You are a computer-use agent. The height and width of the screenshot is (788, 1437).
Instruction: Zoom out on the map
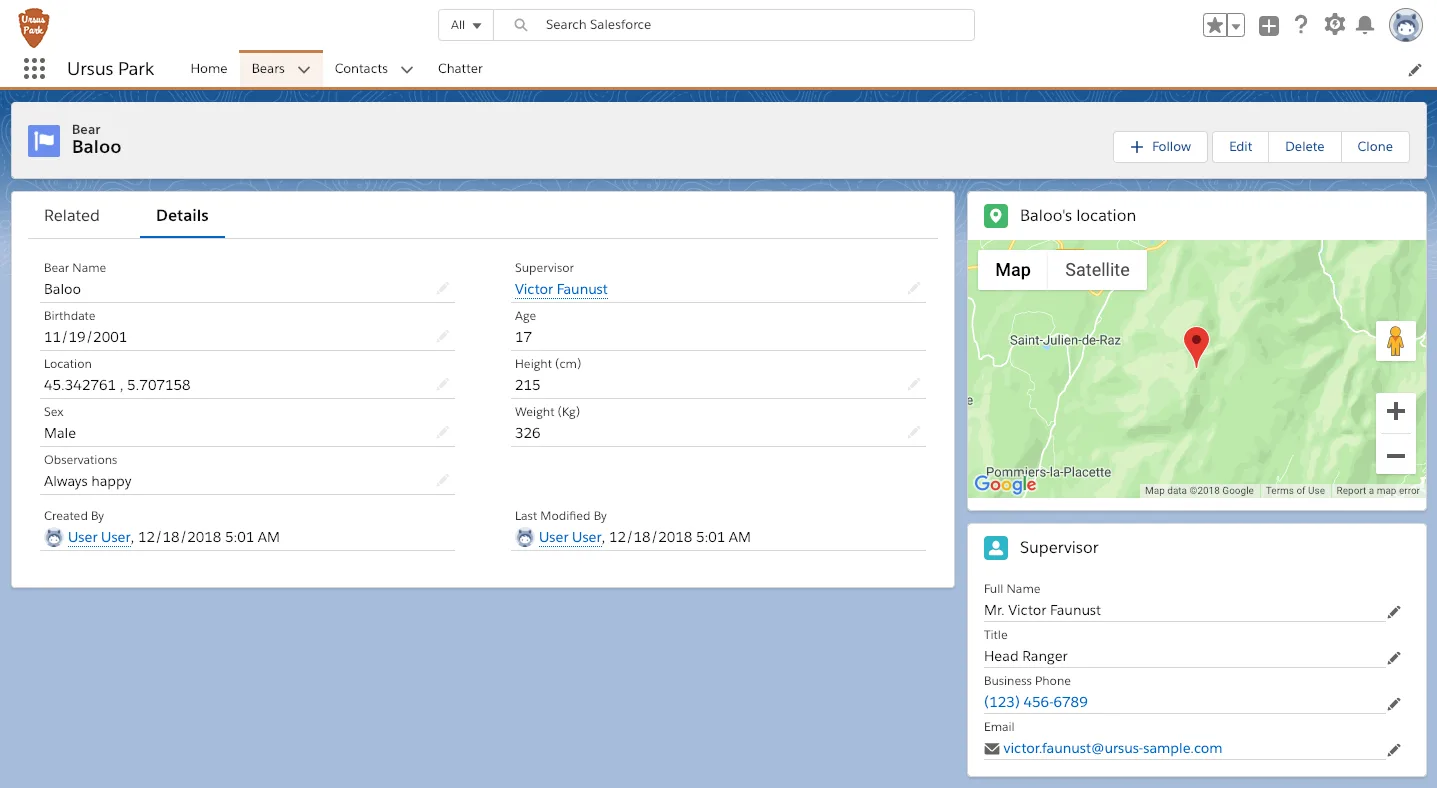1396,456
